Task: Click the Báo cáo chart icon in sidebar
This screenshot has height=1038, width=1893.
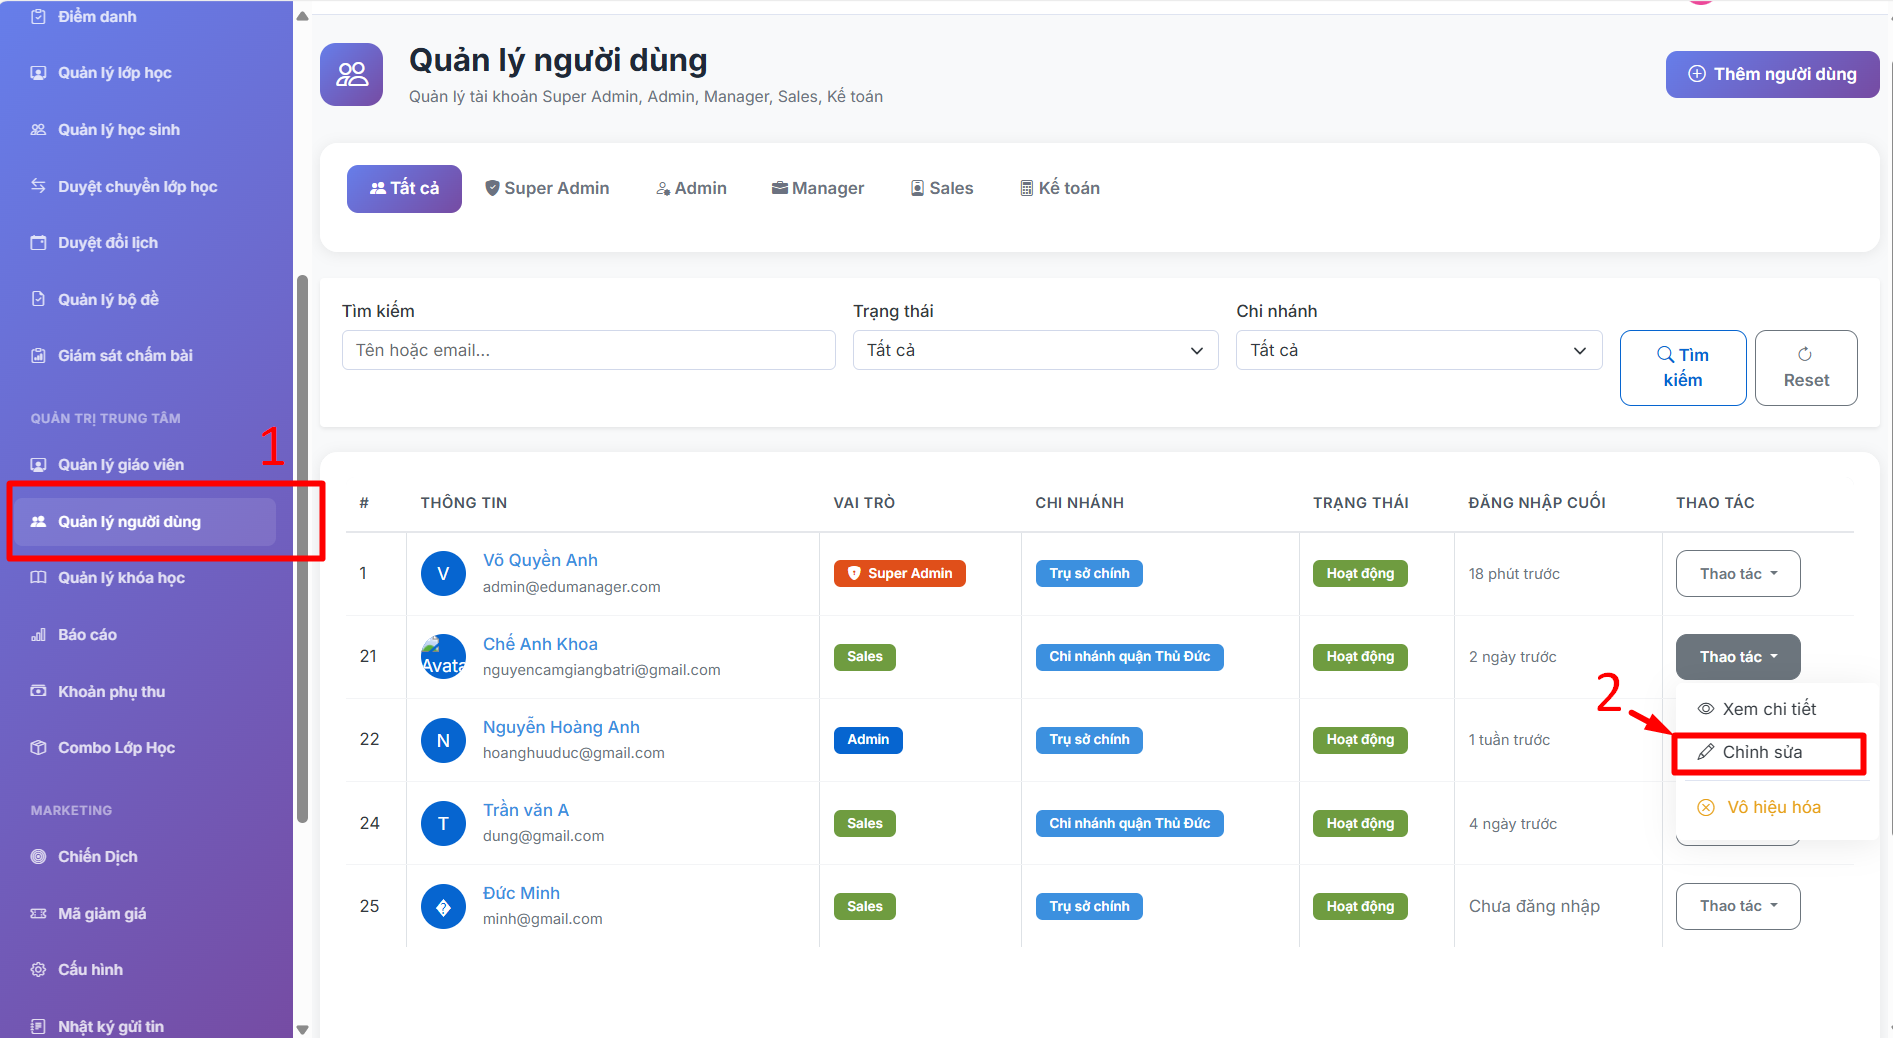Action: pyautogui.click(x=38, y=635)
